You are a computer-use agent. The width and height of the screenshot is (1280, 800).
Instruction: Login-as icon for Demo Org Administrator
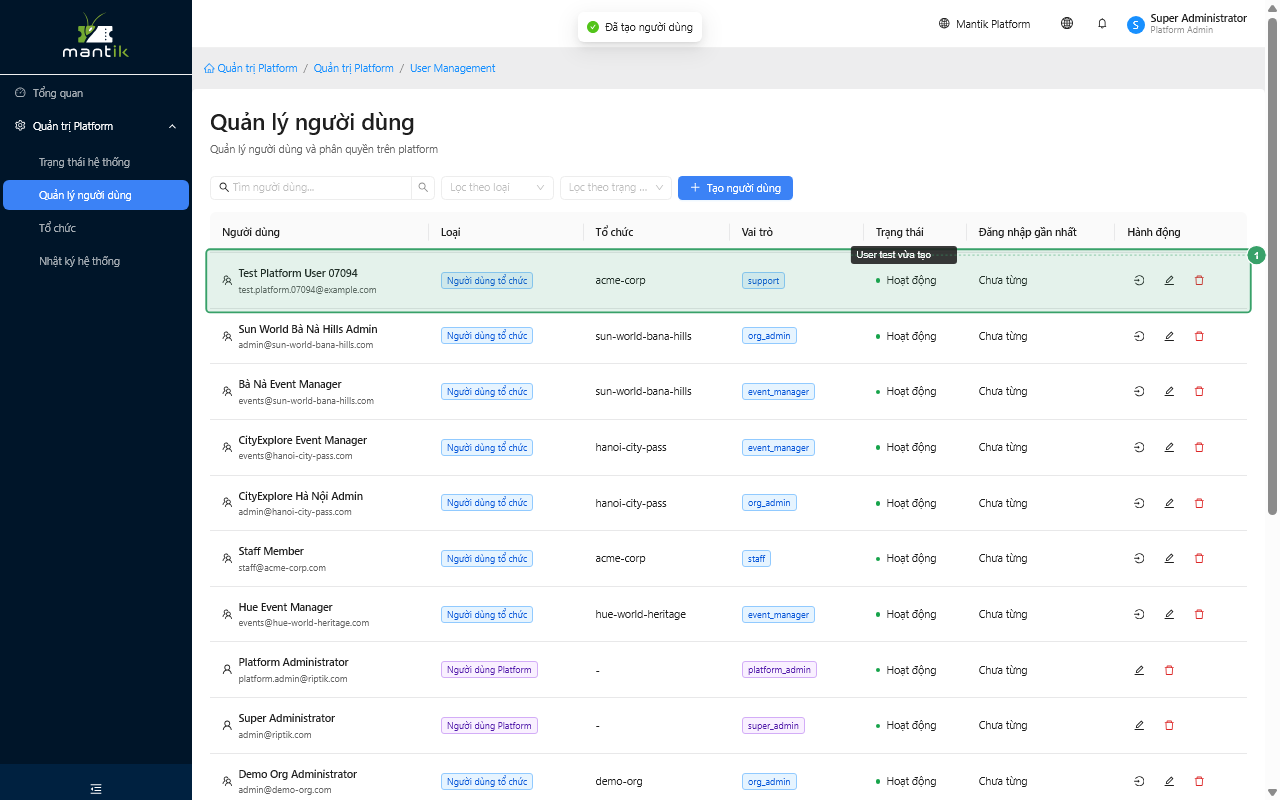pyautogui.click(x=1139, y=781)
